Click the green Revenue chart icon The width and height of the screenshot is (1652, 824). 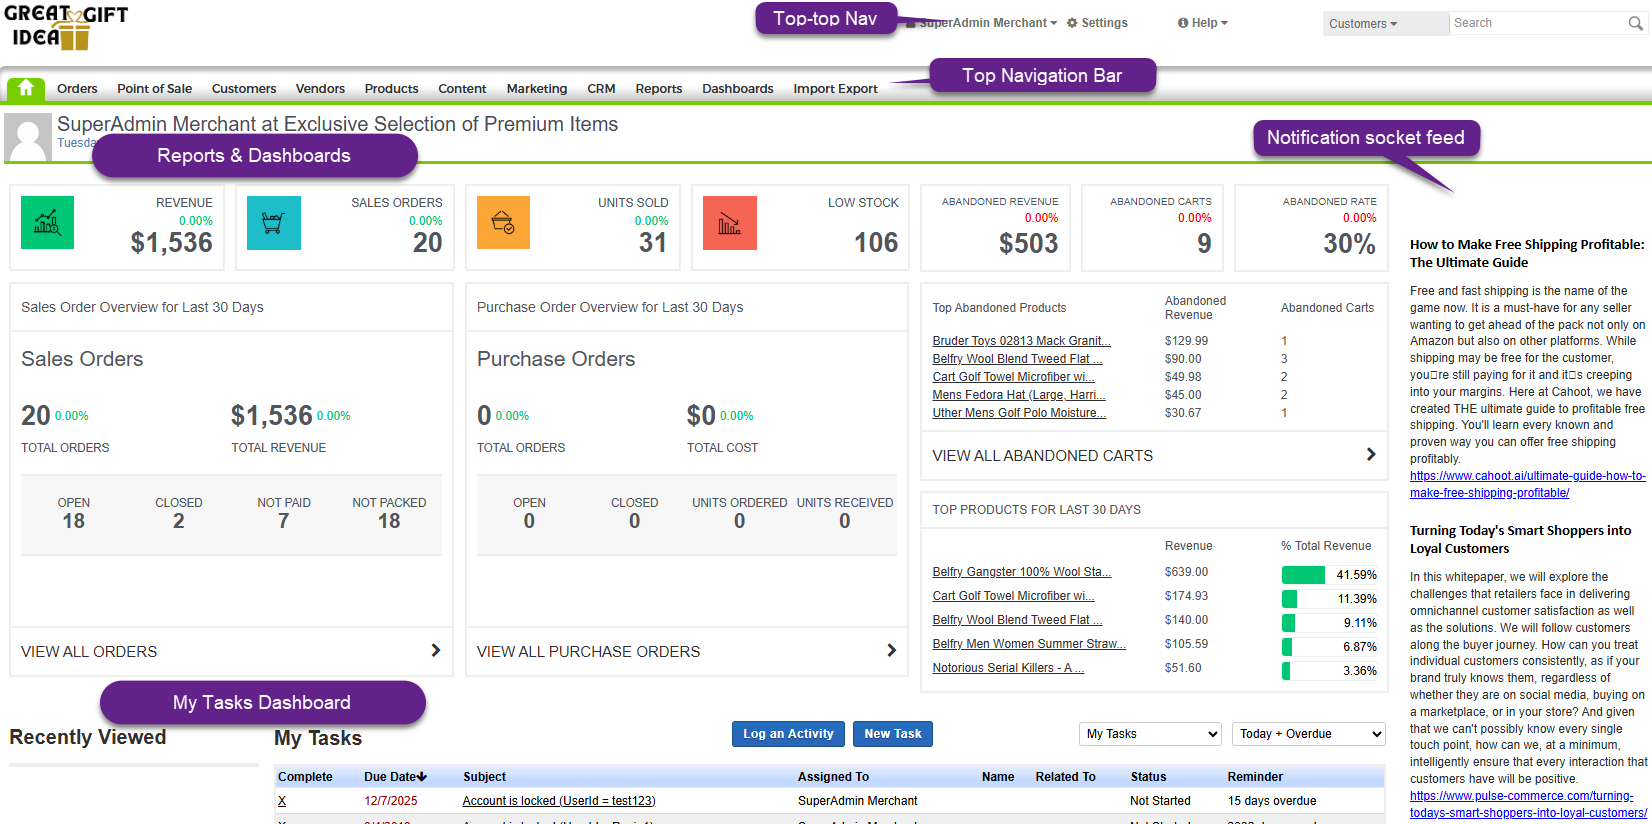coord(47,222)
